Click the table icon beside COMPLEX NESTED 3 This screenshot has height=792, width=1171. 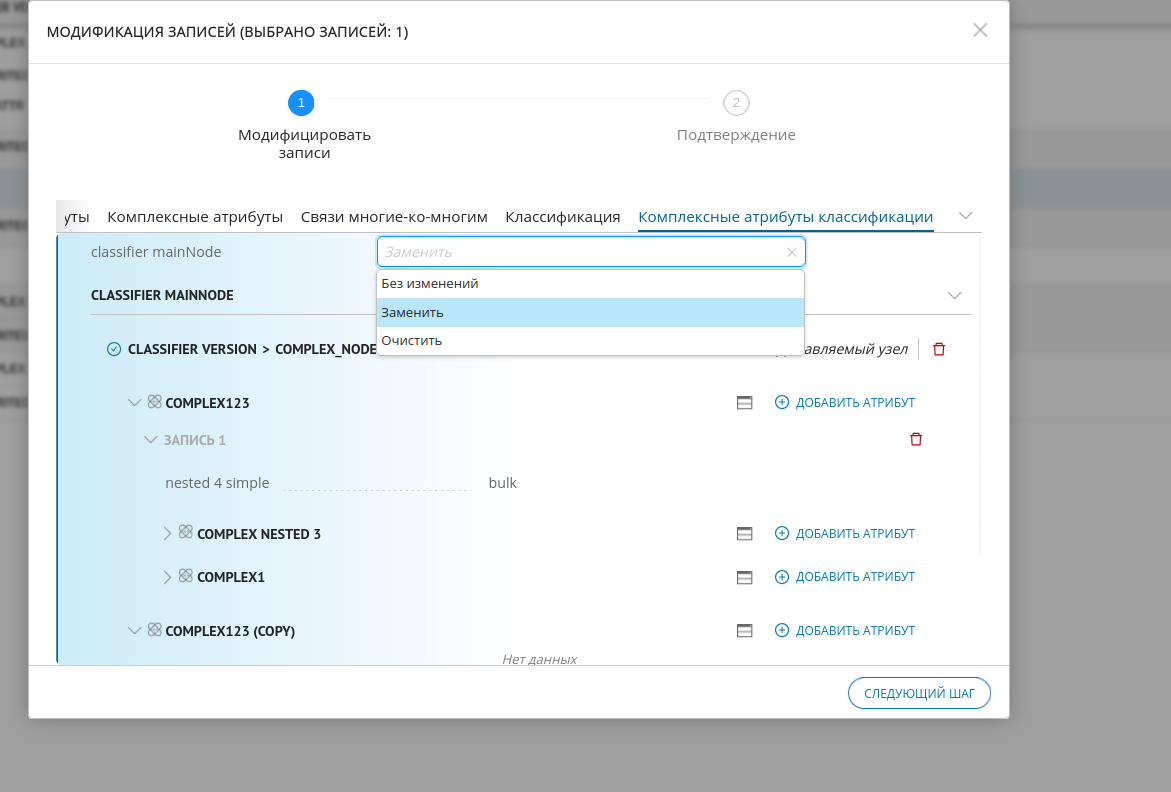[744, 533]
